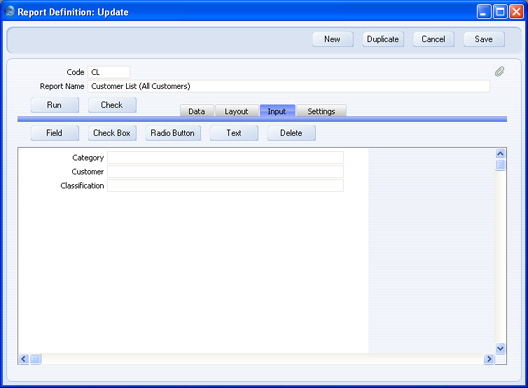The image size is (528, 388).
Task: Click the Check button
Action: pyautogui.click(x=112, y=105)
